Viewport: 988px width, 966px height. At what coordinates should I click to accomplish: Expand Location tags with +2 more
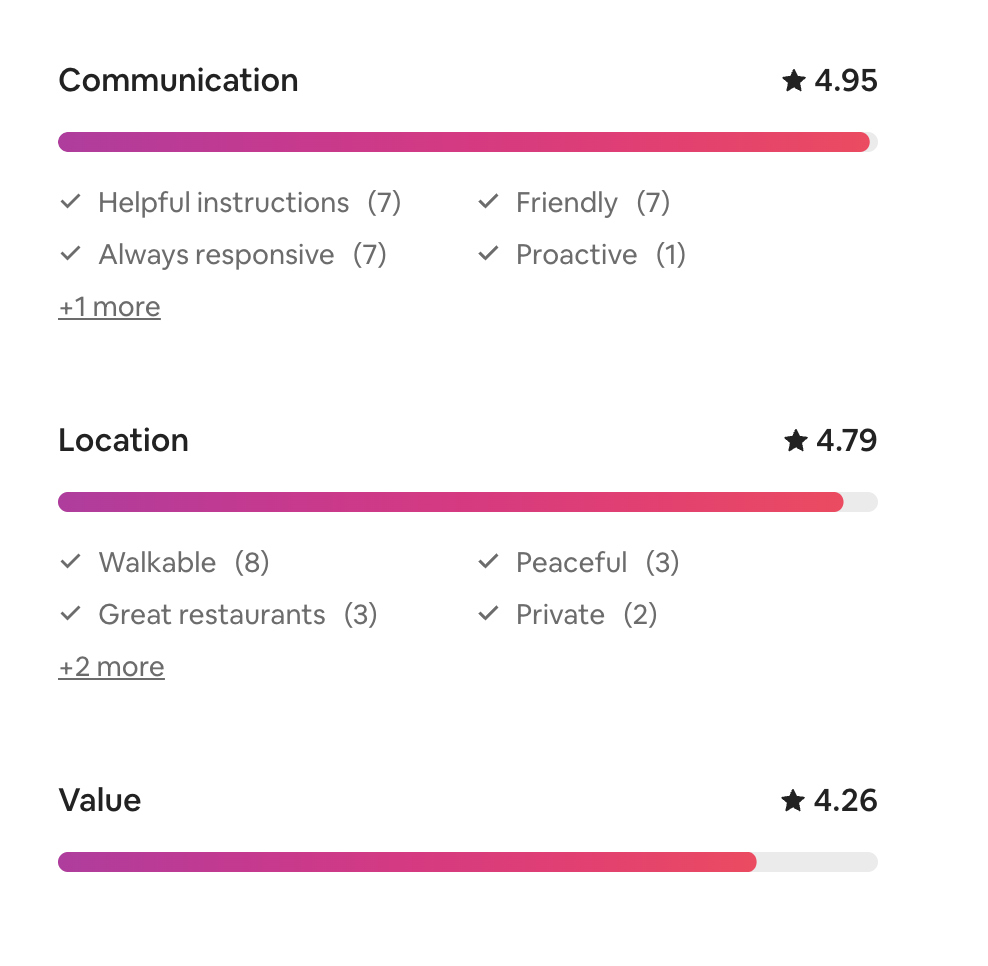(x=111, y=667)
